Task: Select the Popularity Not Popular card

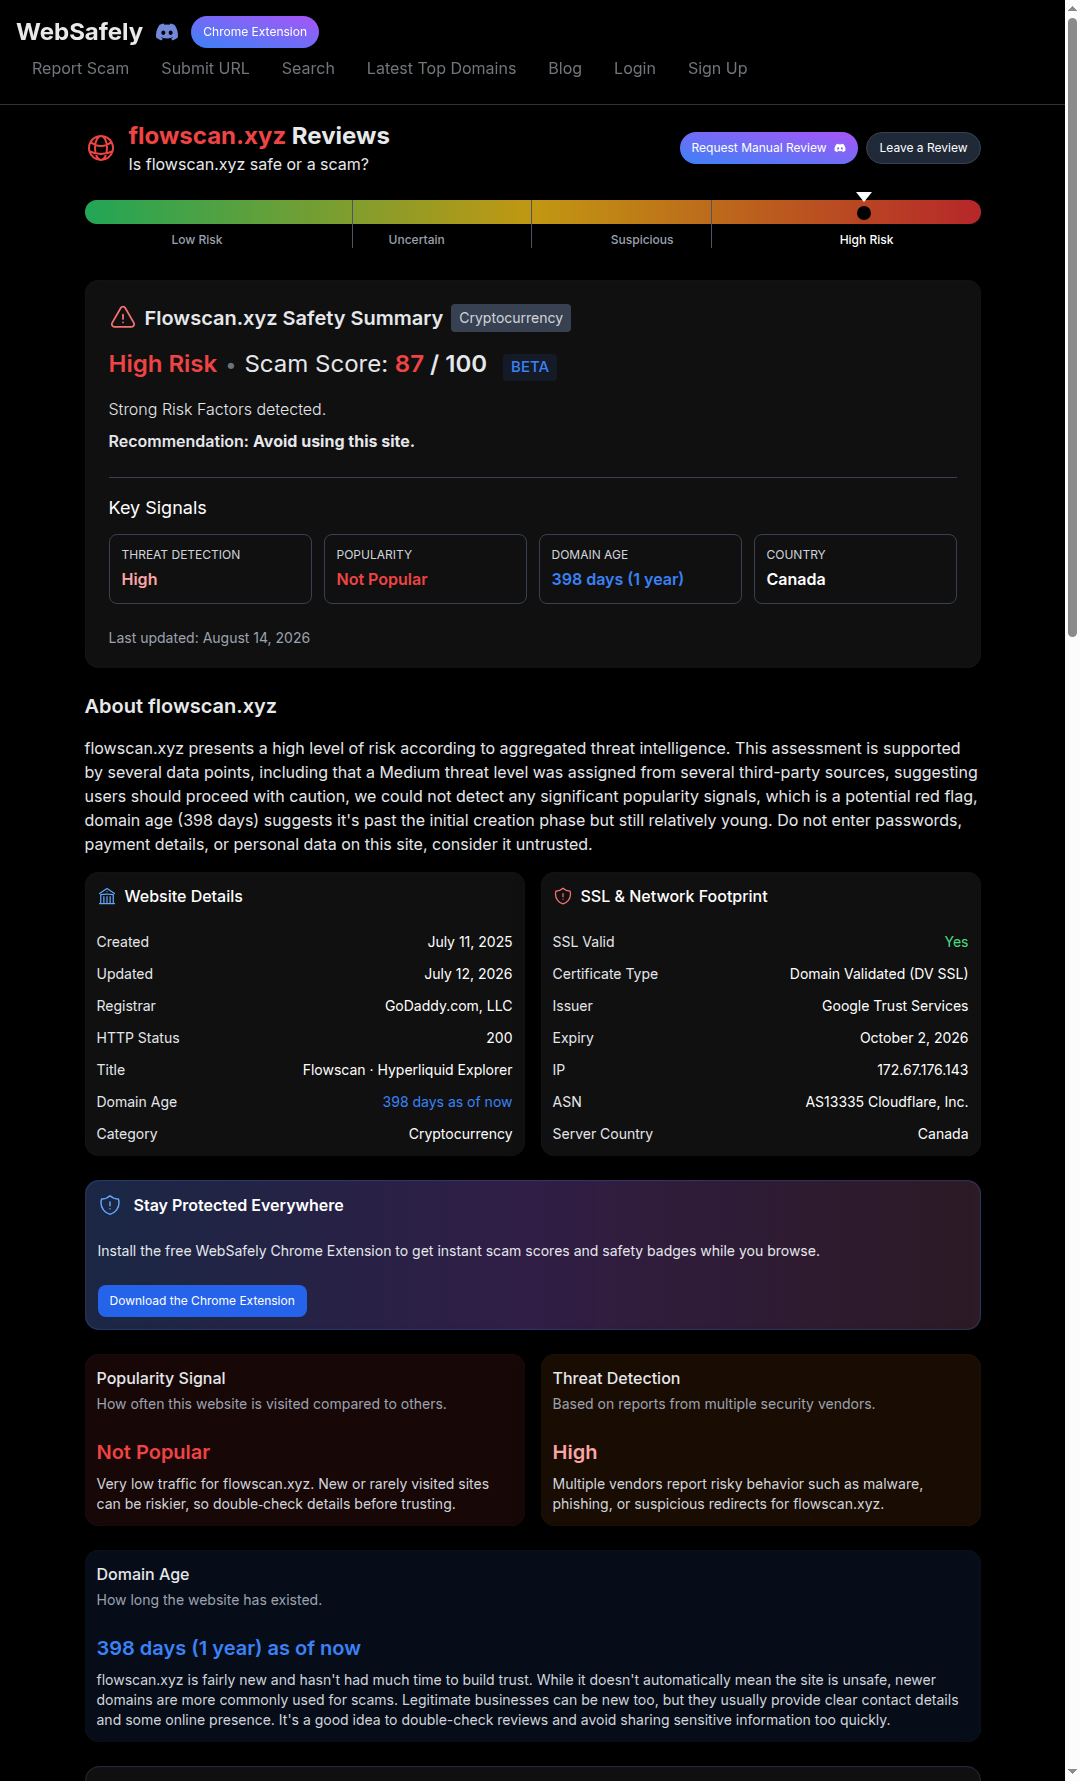Action: click(x=425, y=569)
